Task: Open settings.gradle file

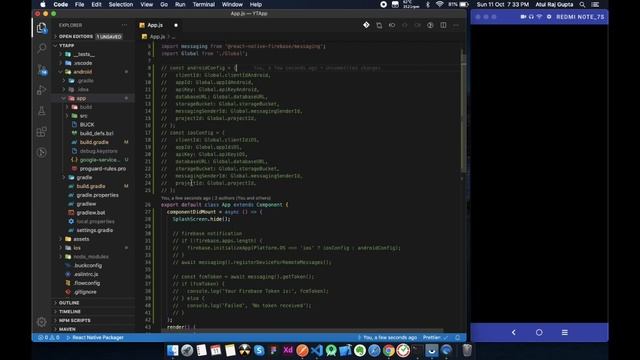Action: pos(95,230)
